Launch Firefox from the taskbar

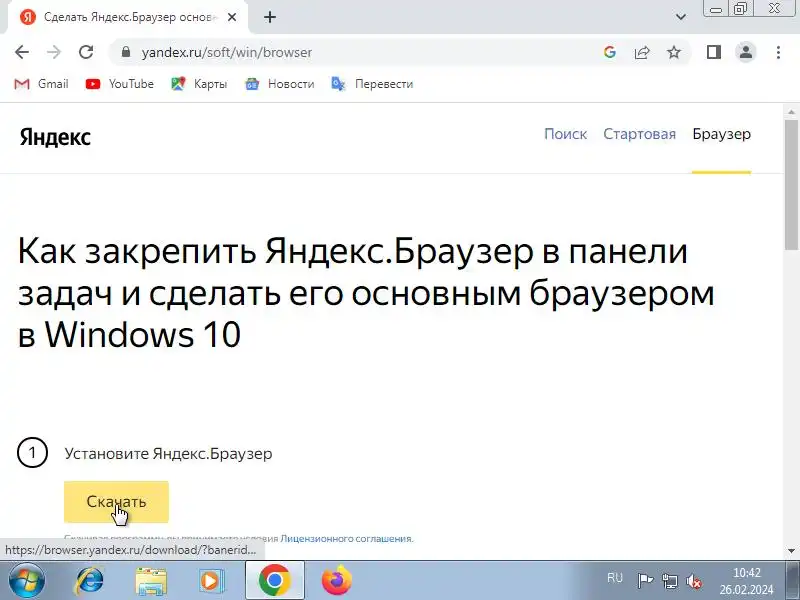pyautogui.click(x=337, y=581)
